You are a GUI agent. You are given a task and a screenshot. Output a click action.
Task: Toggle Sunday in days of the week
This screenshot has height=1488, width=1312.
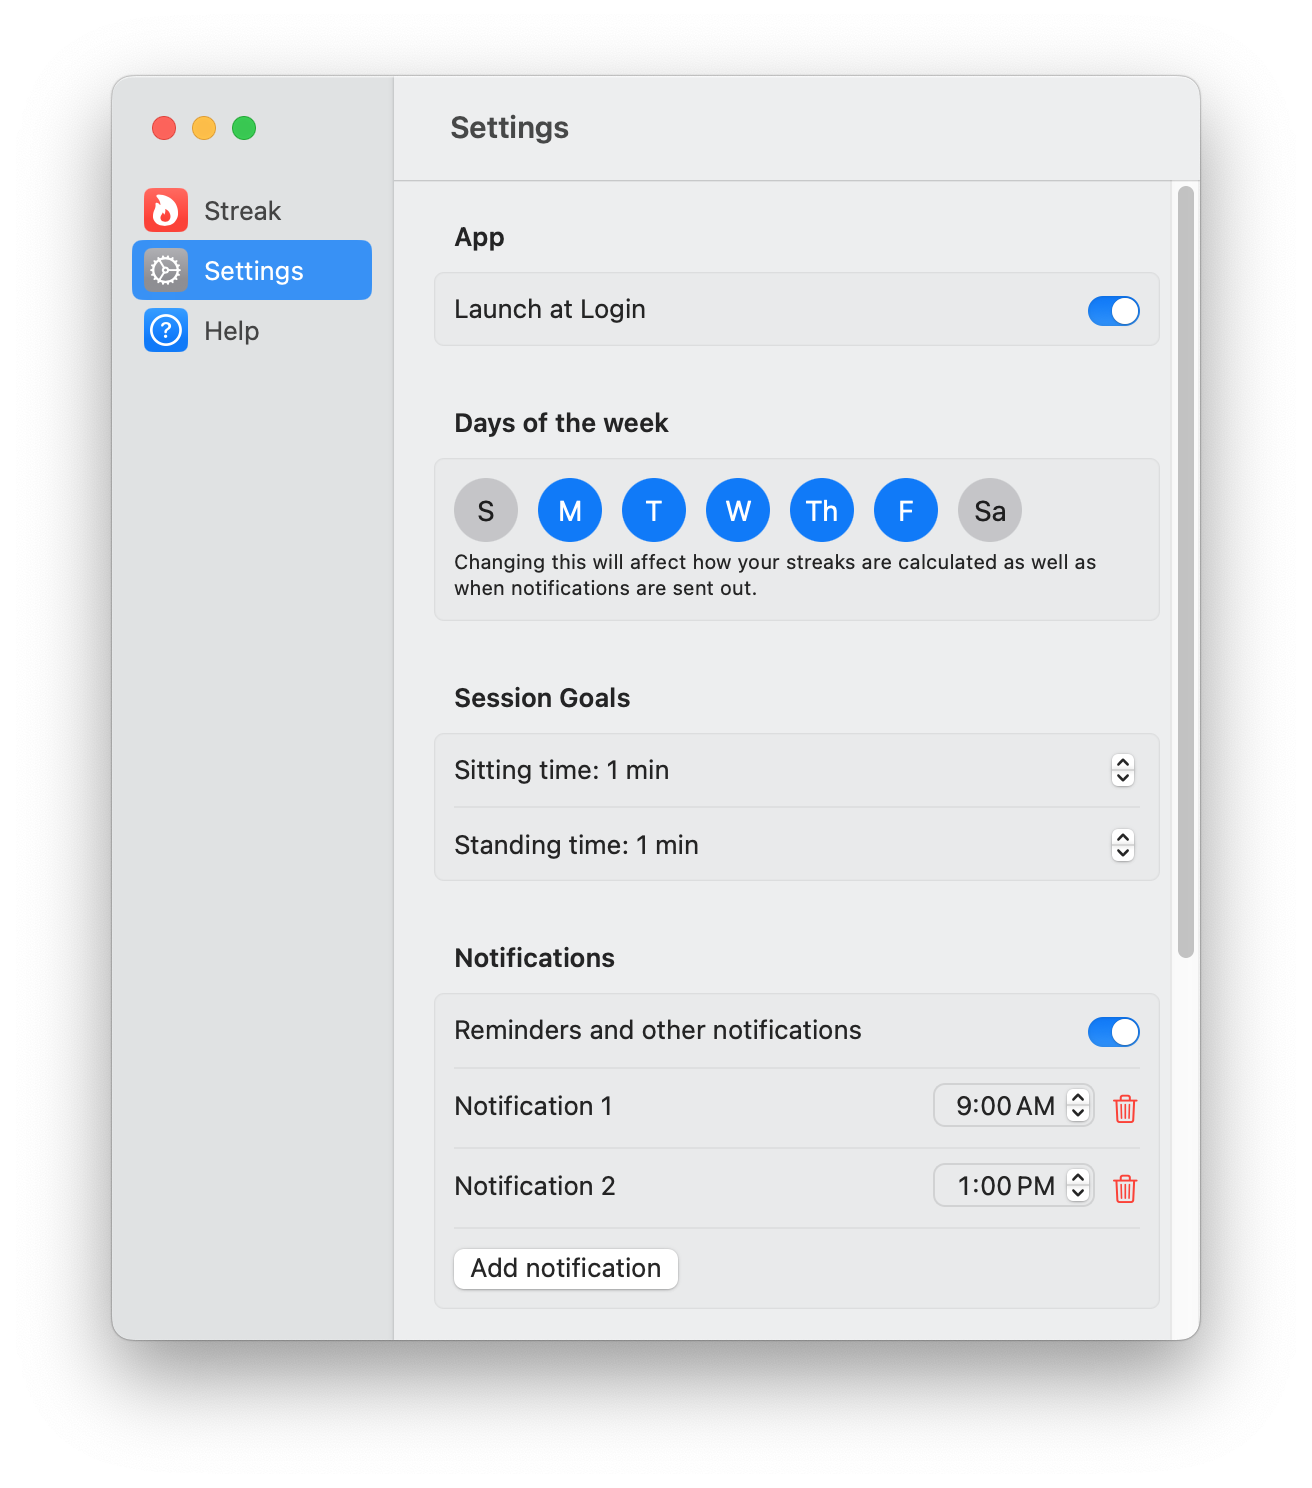486,510
